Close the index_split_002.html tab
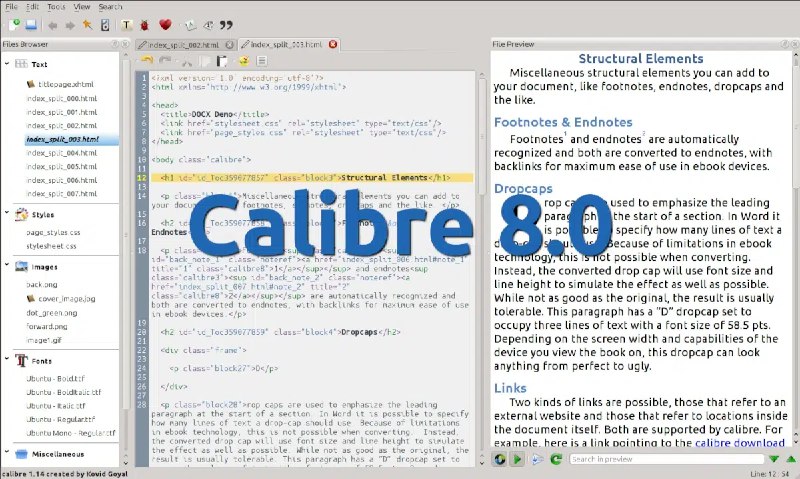 tap(230, 44)
